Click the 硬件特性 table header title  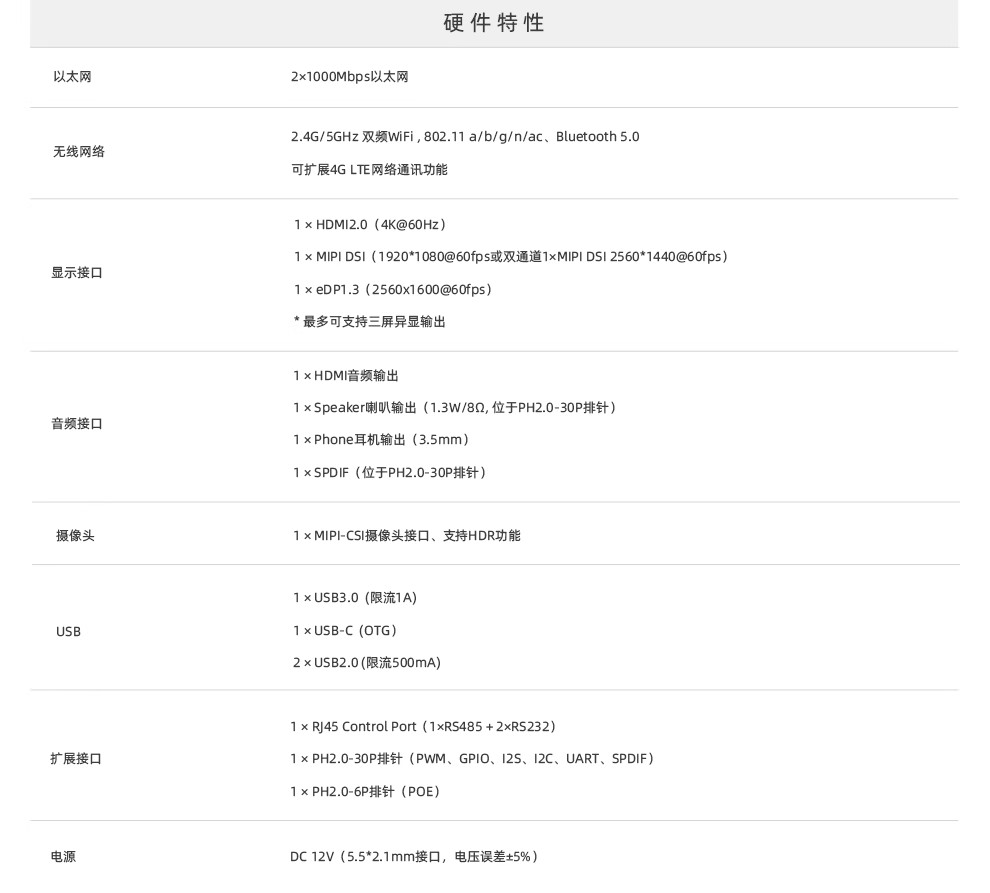coord(494,23)
